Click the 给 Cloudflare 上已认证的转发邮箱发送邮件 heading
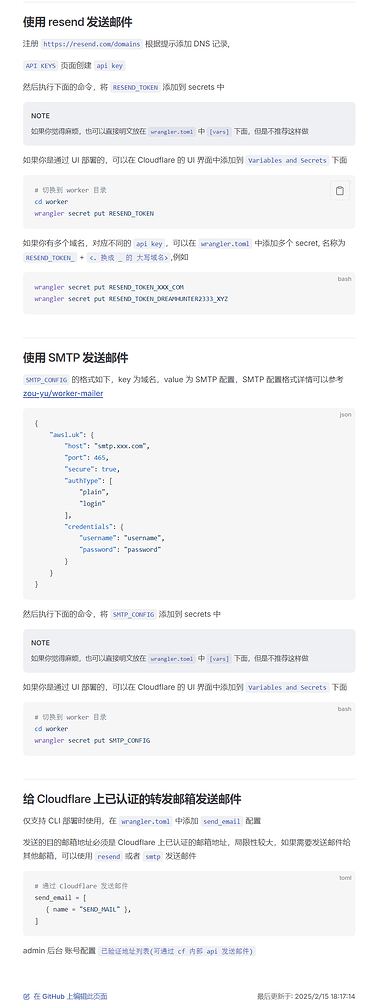 [x=132, y=799]
